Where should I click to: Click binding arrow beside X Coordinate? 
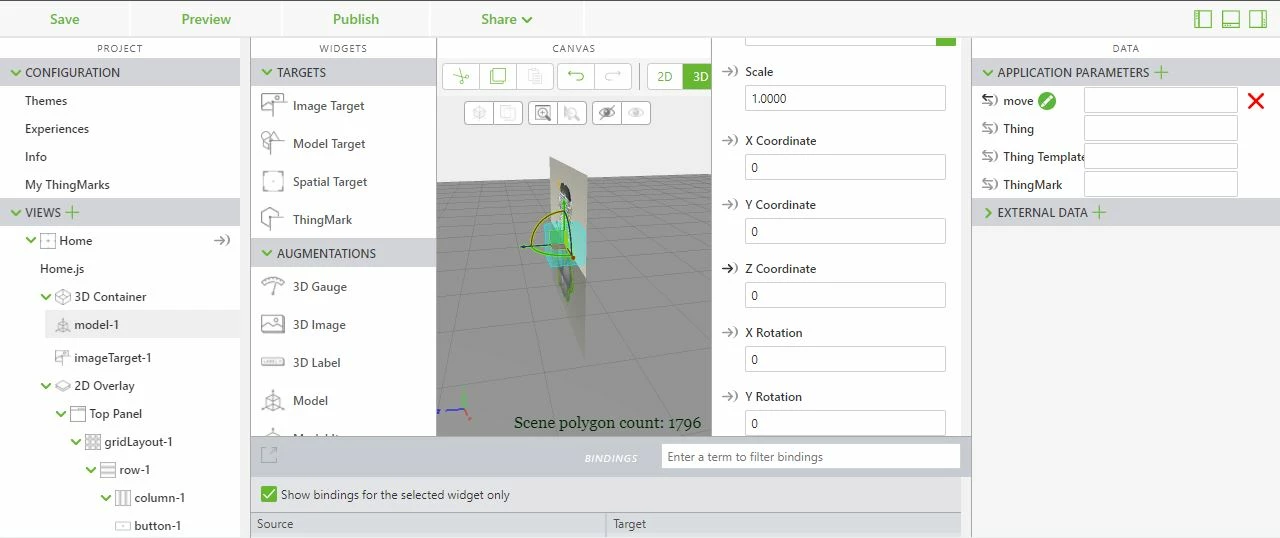point(729,140)
